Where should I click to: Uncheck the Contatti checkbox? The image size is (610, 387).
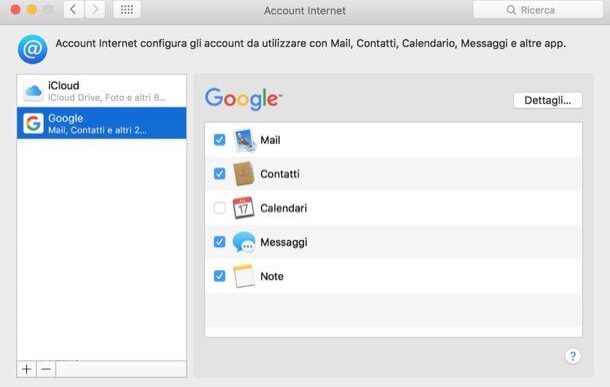(x=219, y=173)
